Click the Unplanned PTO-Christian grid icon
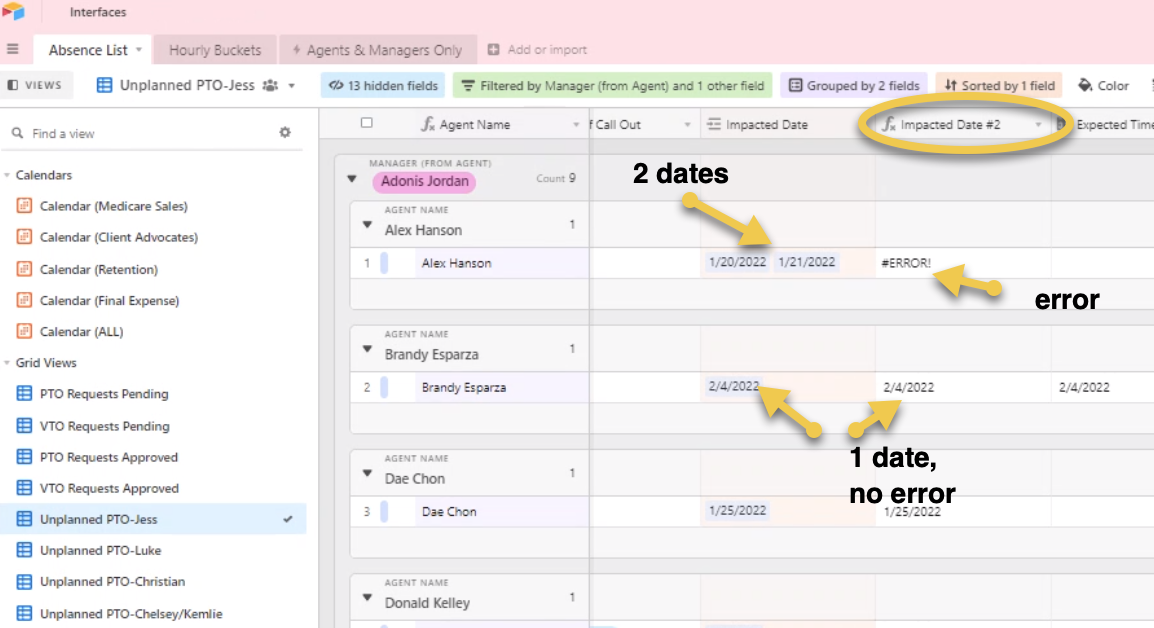Viewport: 1154px width, 628px height. tap(24, 582)
